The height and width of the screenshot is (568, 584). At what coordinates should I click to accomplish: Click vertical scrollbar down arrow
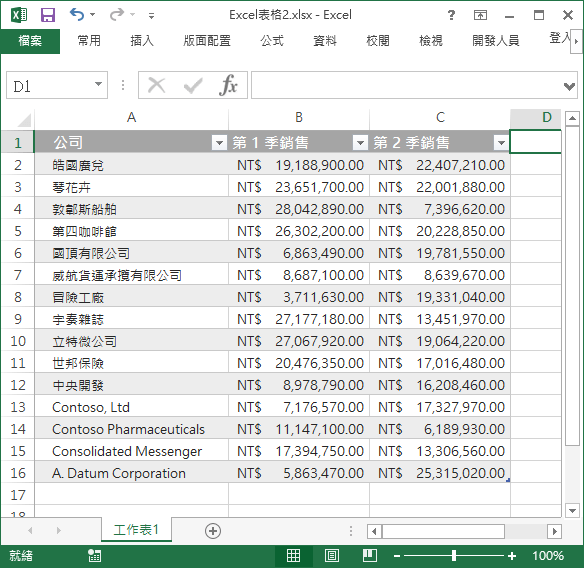[572, 510]
